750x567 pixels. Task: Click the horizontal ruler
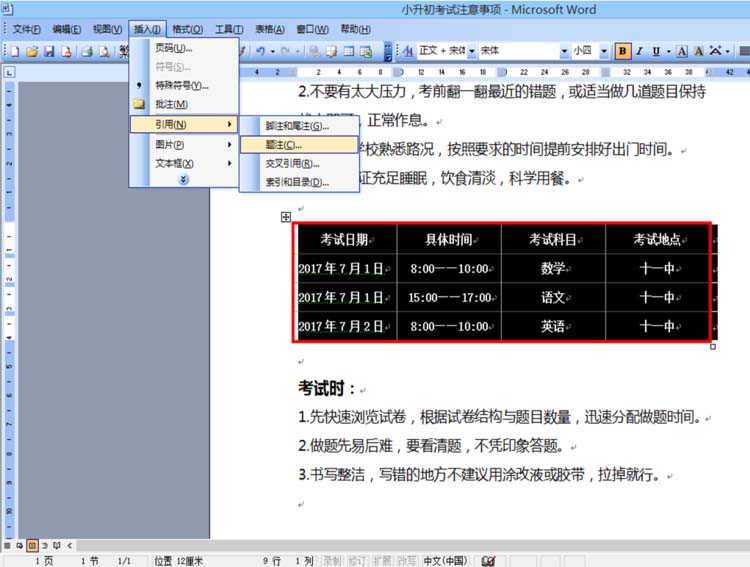coord(480,72)
